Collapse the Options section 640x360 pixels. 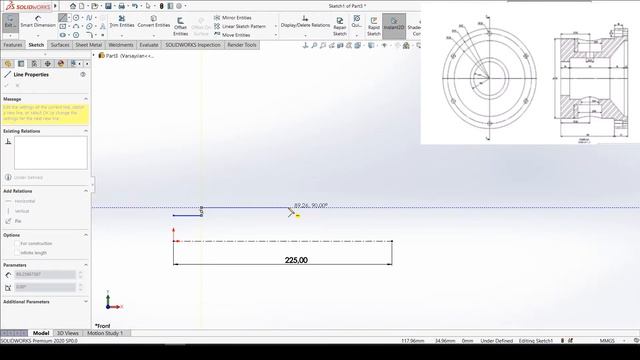point(86,235)
